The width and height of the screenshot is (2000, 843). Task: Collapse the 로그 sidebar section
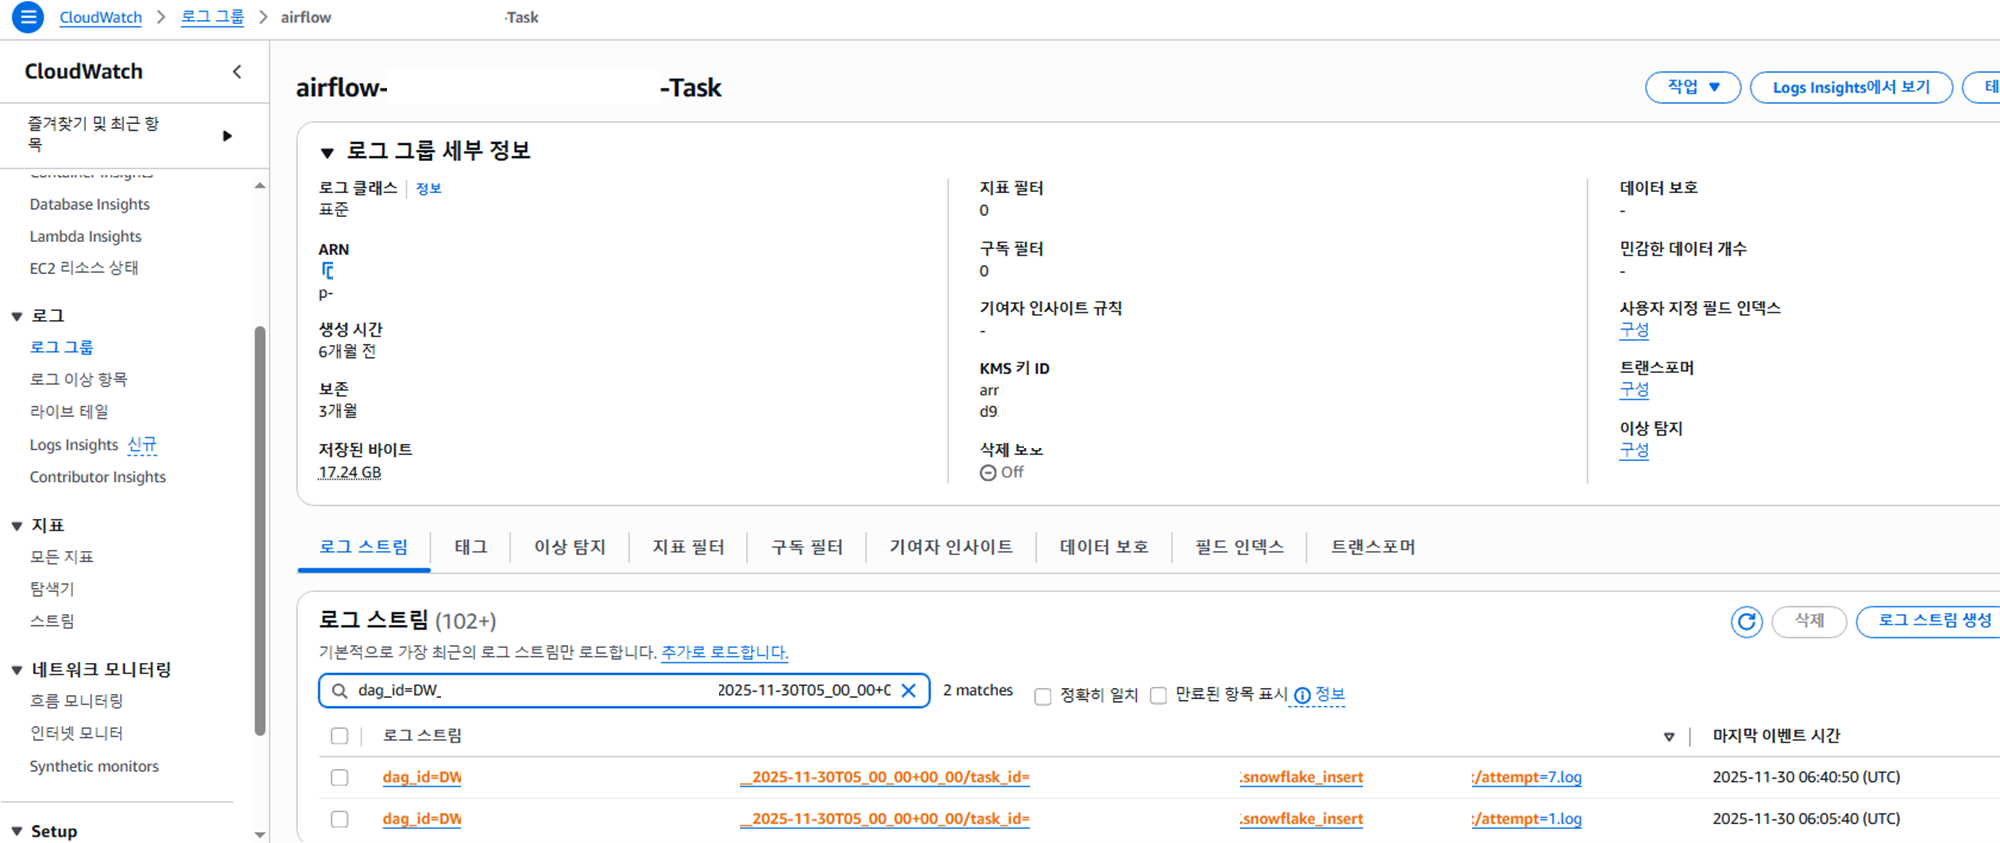click(17, 316)
